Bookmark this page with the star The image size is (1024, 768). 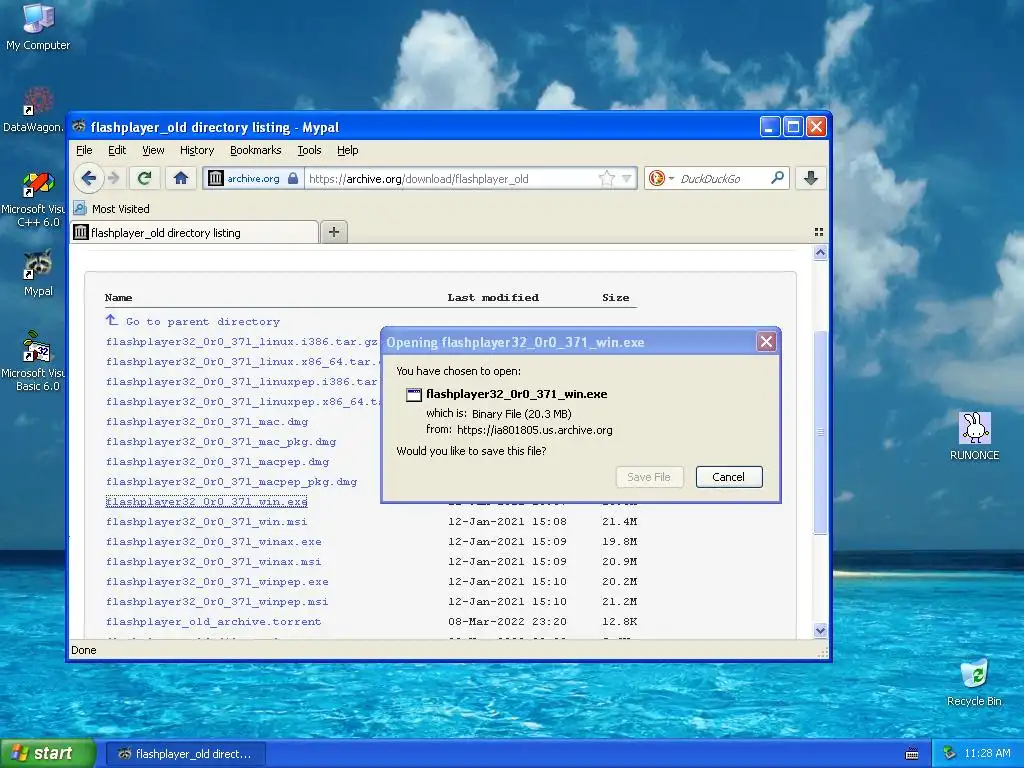[x=607, y=178]
